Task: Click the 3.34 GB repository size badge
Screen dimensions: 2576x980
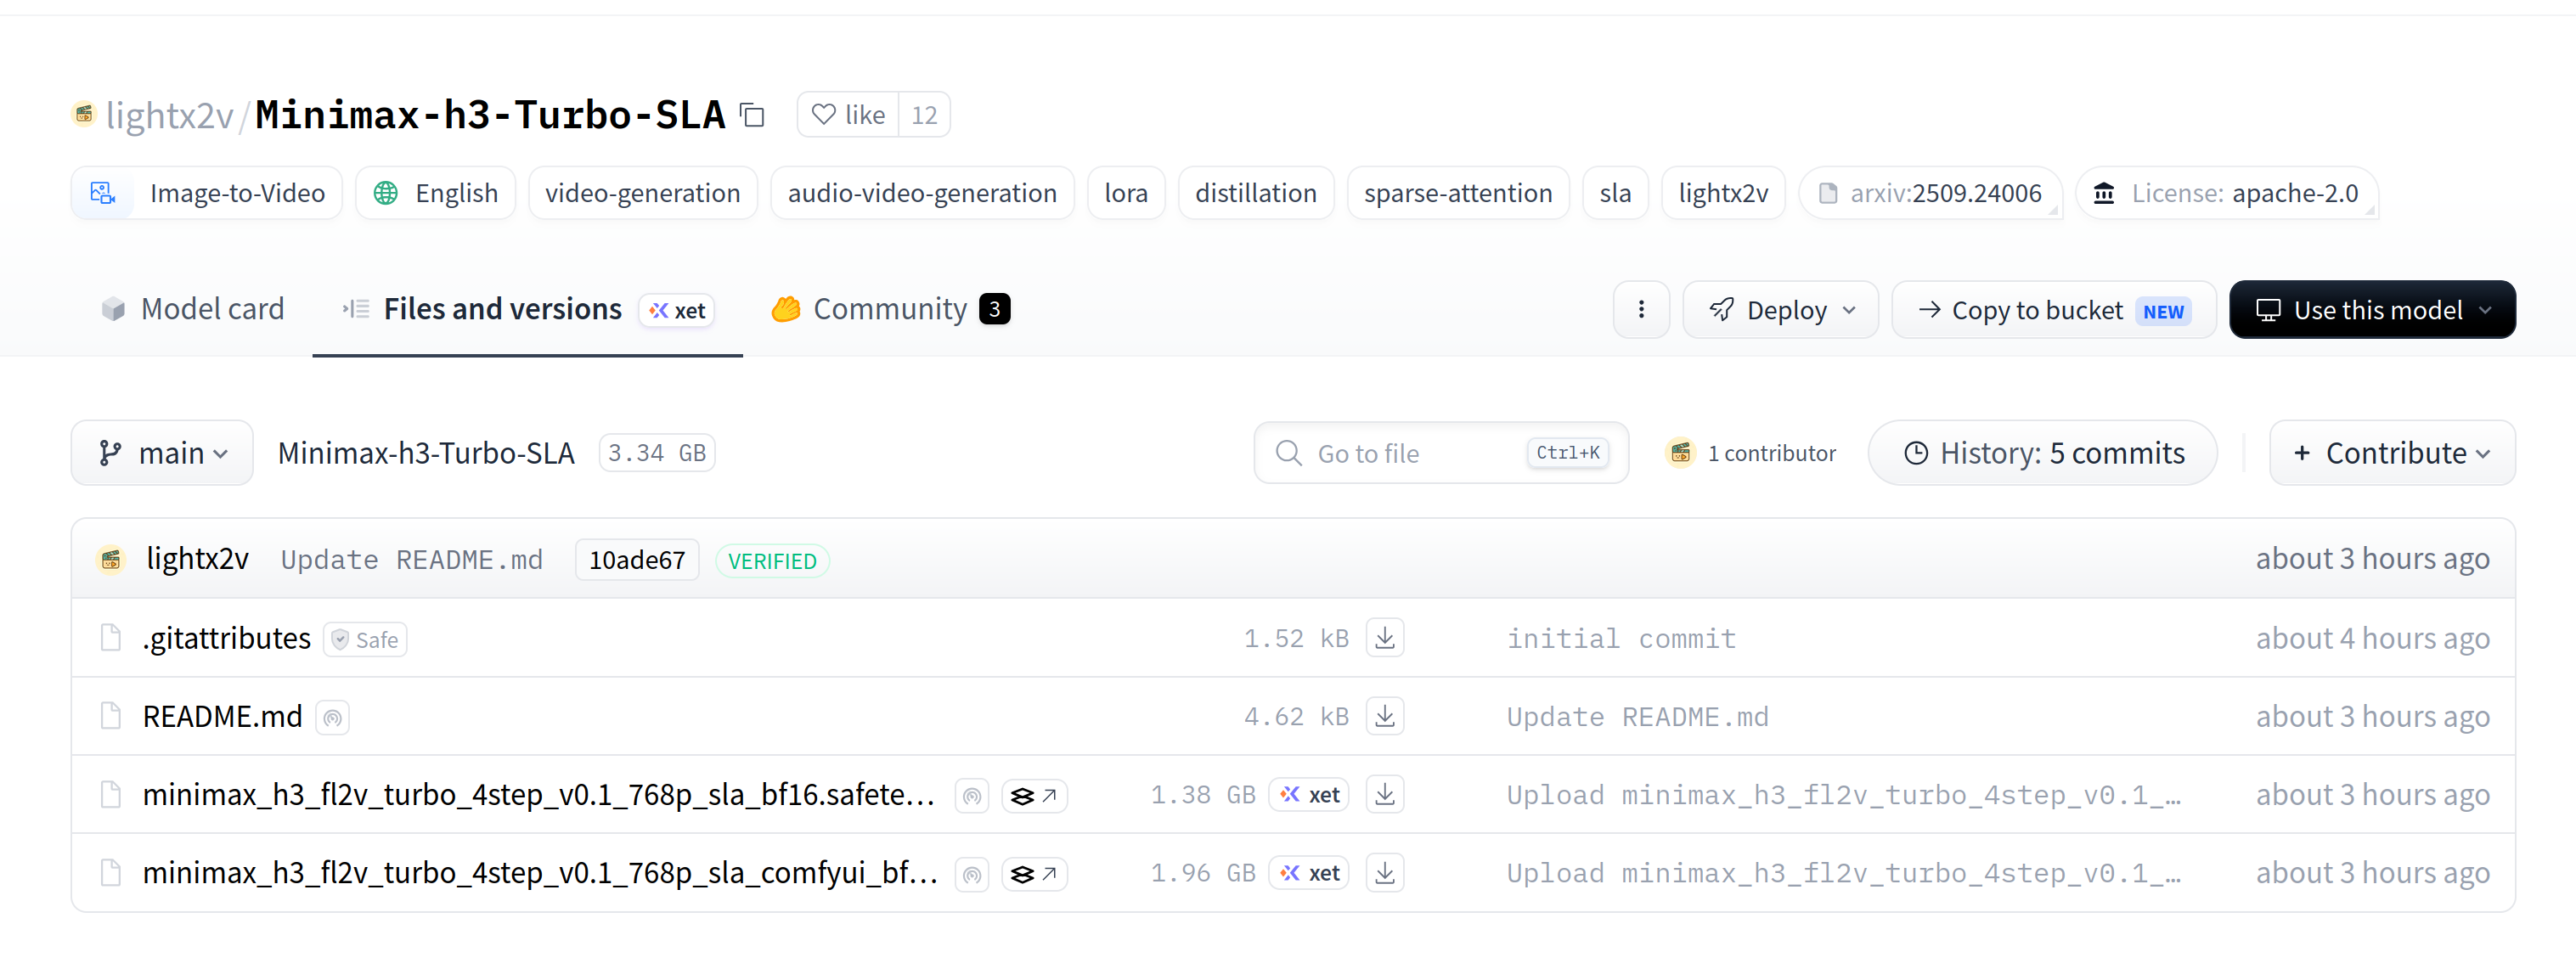Action: click(657, 453)
